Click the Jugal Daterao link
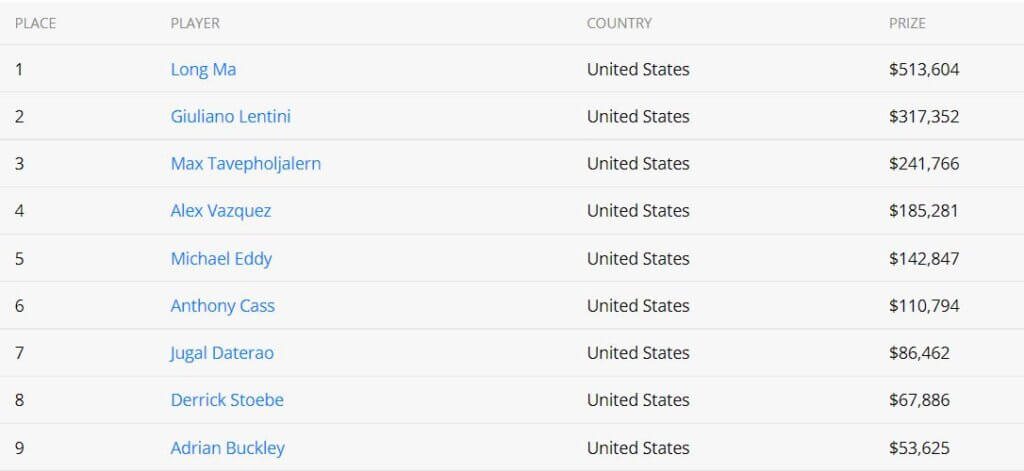1024x471 pixels. (222, 353)
